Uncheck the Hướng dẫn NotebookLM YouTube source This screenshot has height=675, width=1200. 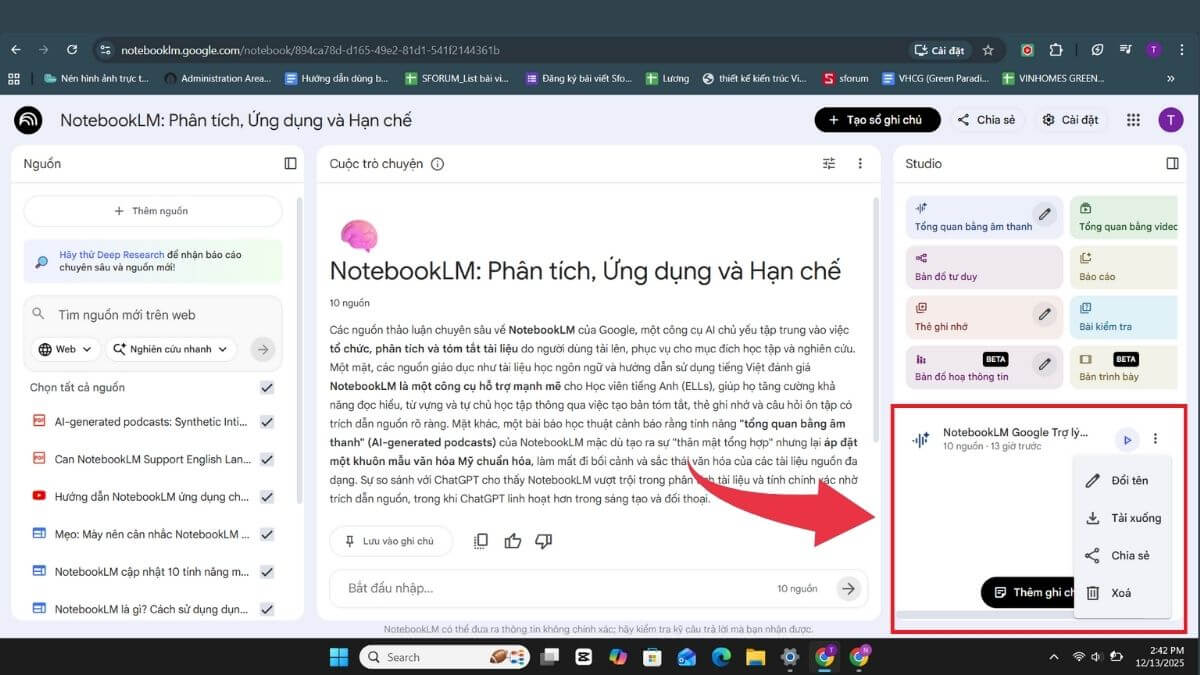[266, 496]
